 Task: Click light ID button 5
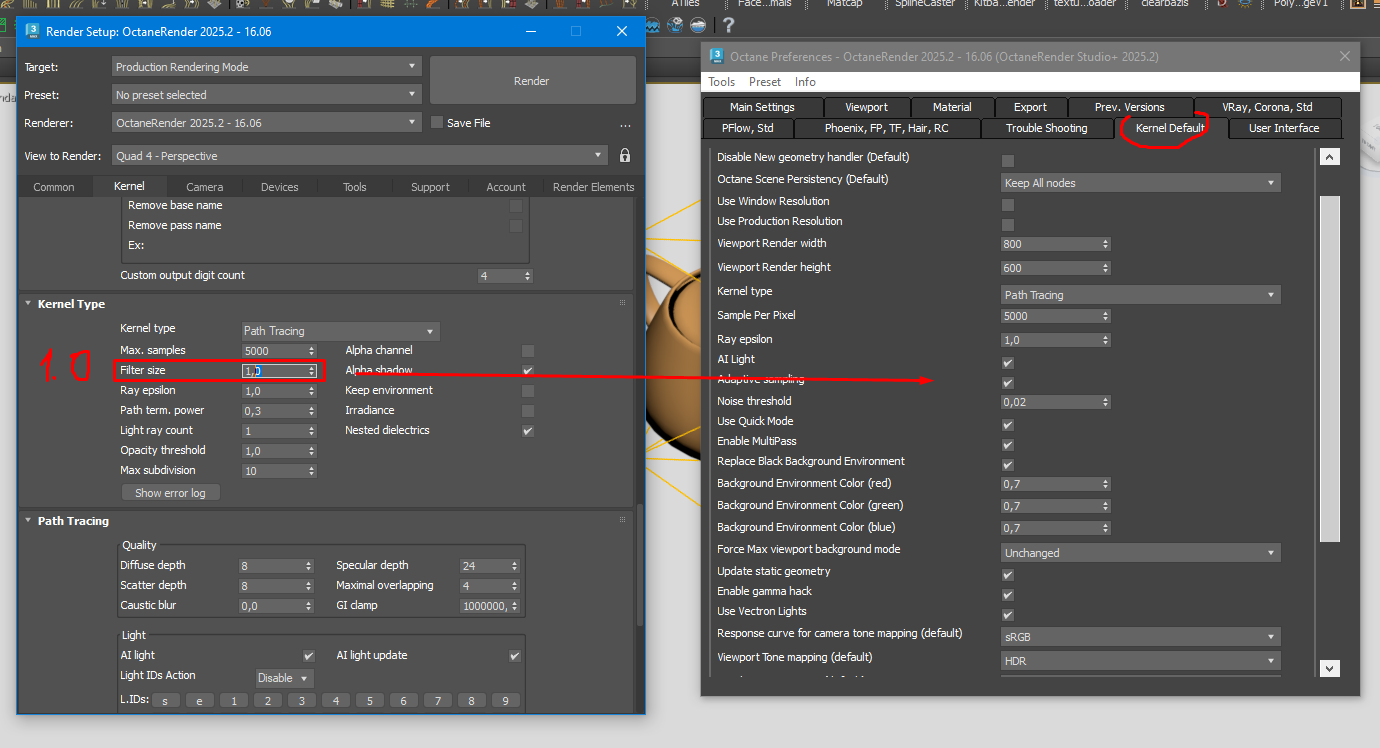tap(369, 701)
